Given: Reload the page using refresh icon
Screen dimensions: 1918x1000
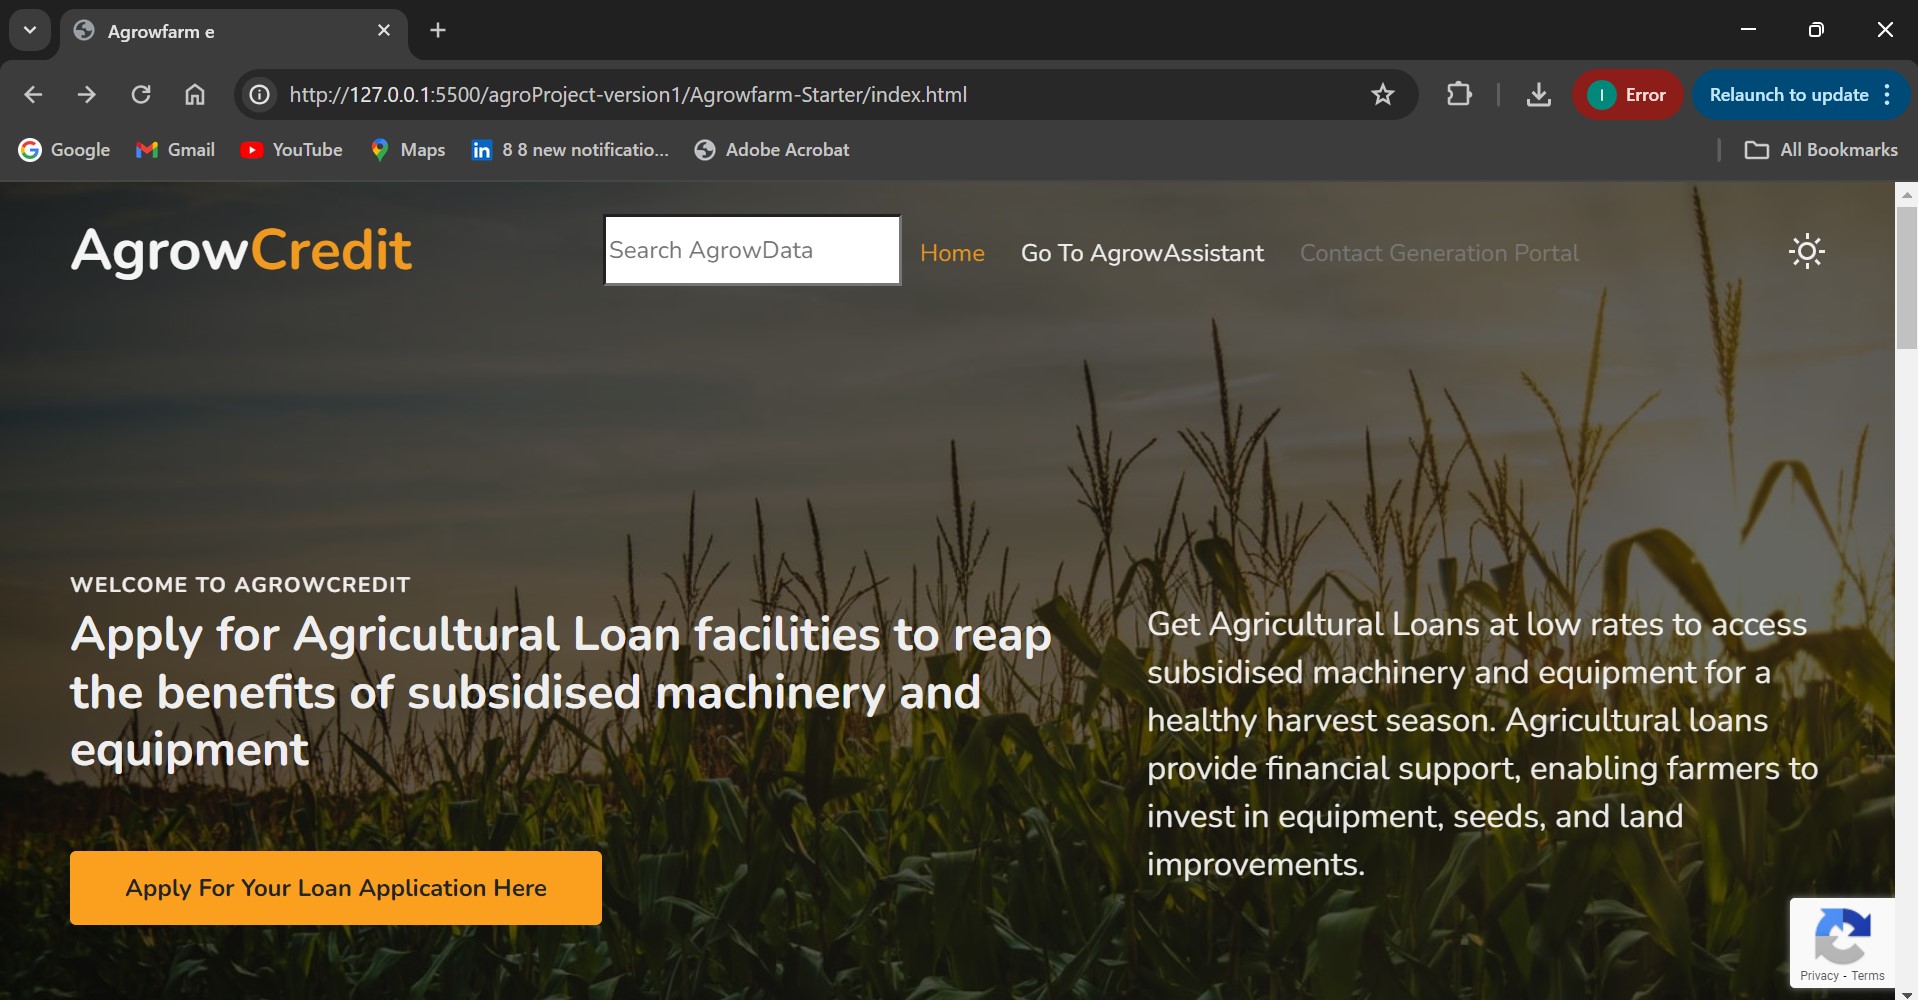Looking at the screenshot, I should tap(141, 95).
